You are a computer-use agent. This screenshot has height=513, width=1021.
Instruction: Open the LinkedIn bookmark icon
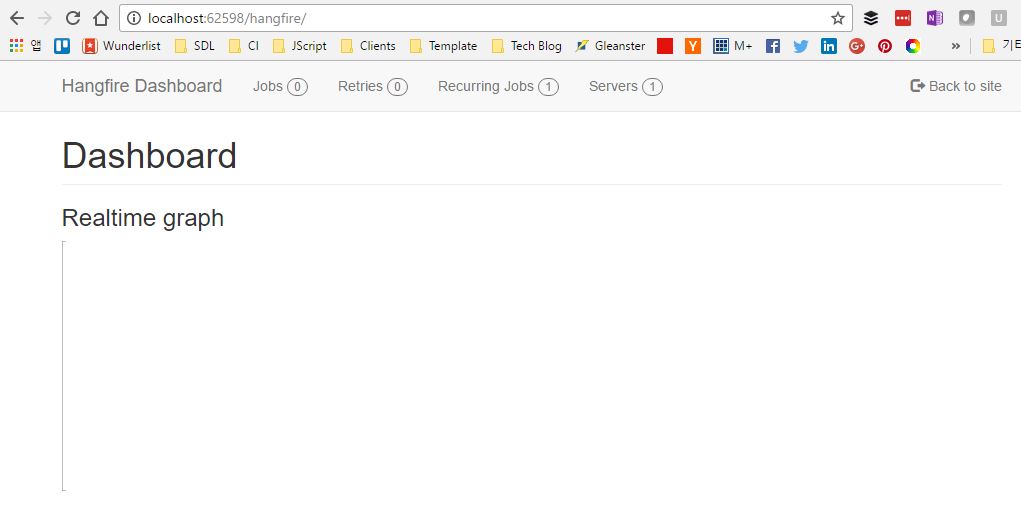pos(829,46)
